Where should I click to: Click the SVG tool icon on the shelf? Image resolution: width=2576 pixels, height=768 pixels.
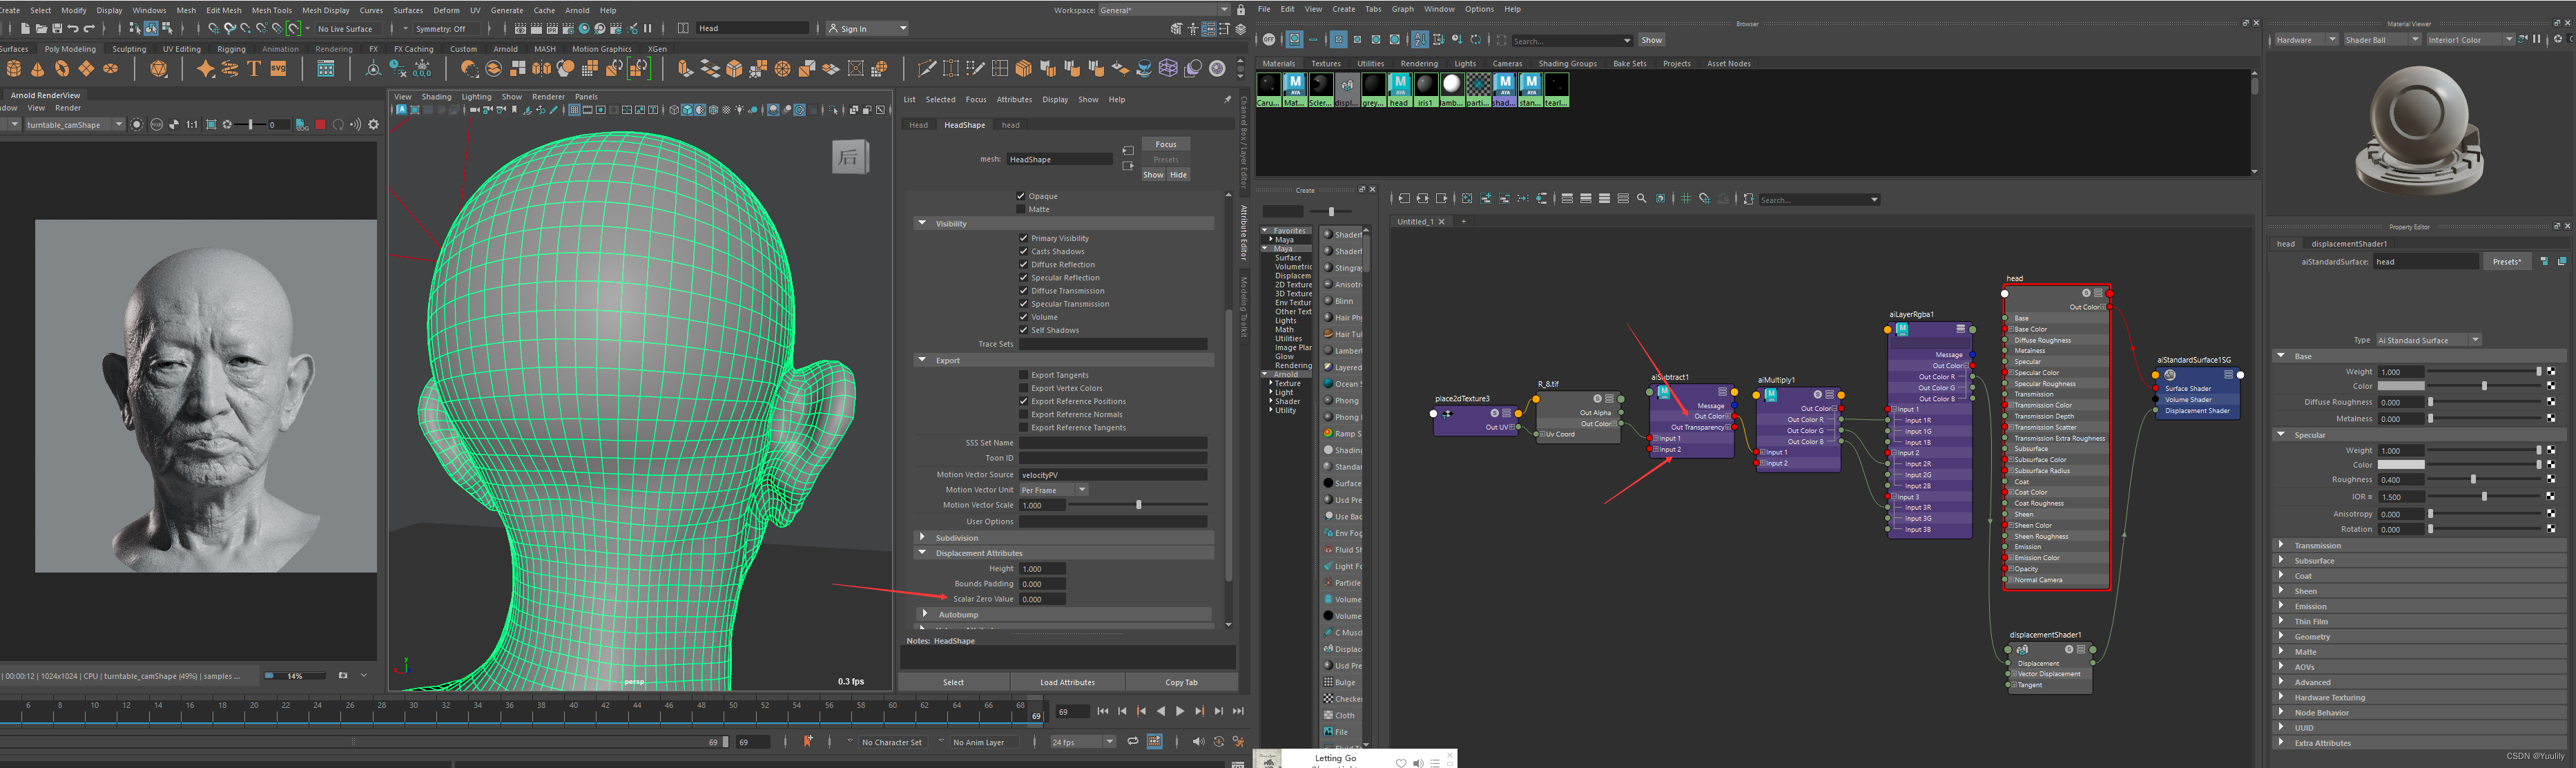279,69
